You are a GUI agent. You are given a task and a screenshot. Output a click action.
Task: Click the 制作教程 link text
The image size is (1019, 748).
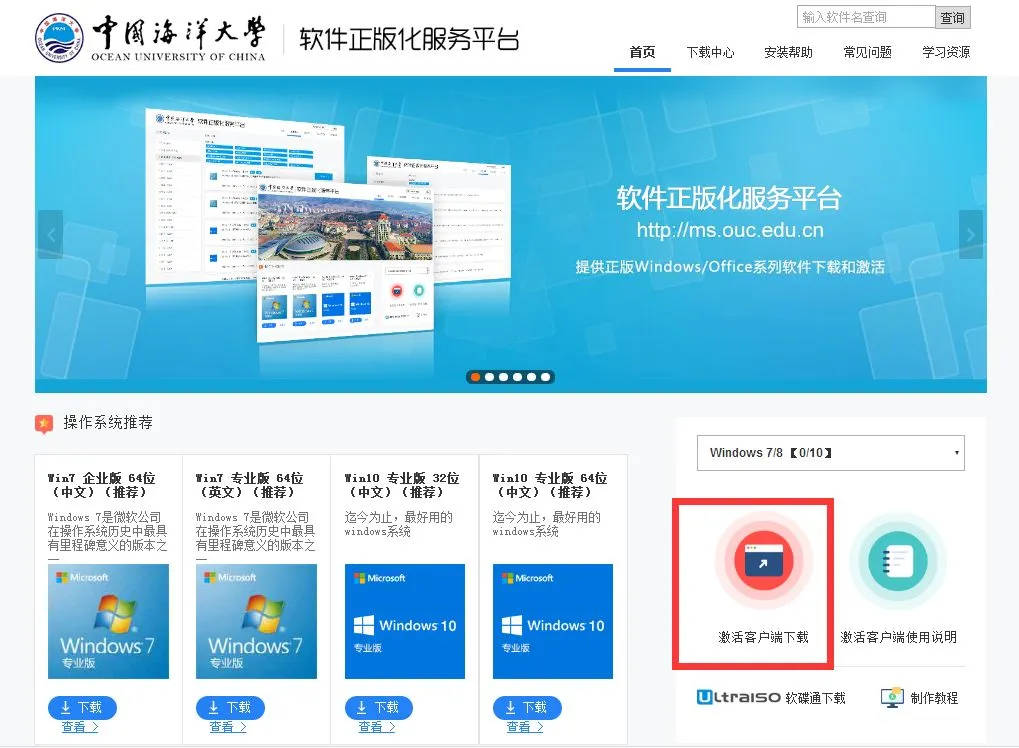tap(934, 698)
